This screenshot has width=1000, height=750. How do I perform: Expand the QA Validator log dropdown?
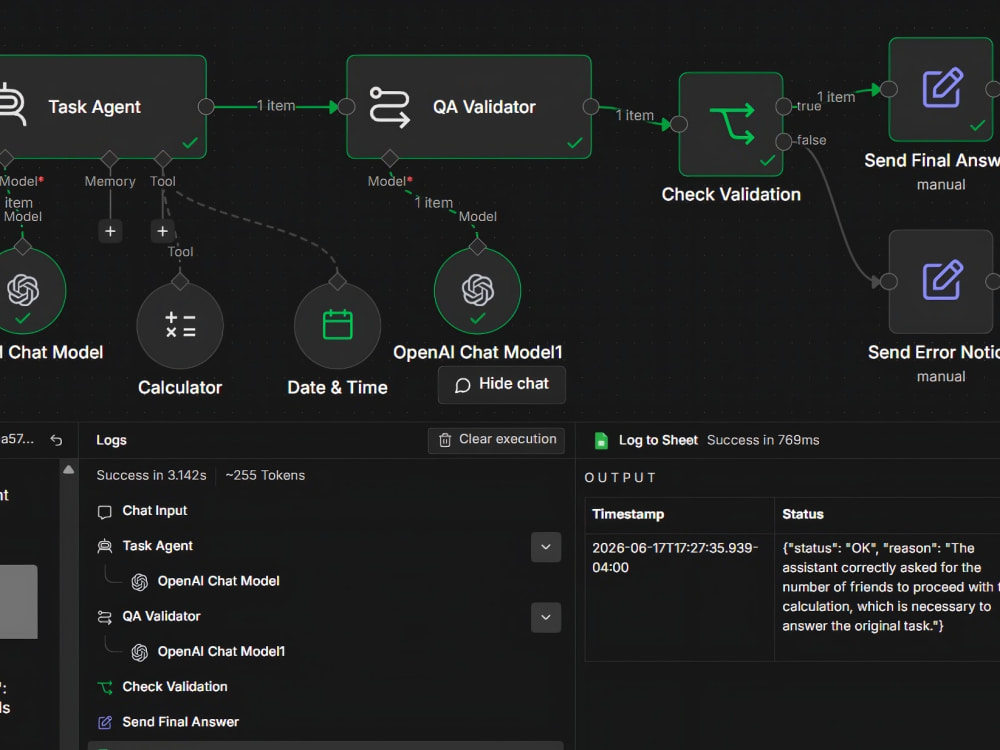(546, 617)
